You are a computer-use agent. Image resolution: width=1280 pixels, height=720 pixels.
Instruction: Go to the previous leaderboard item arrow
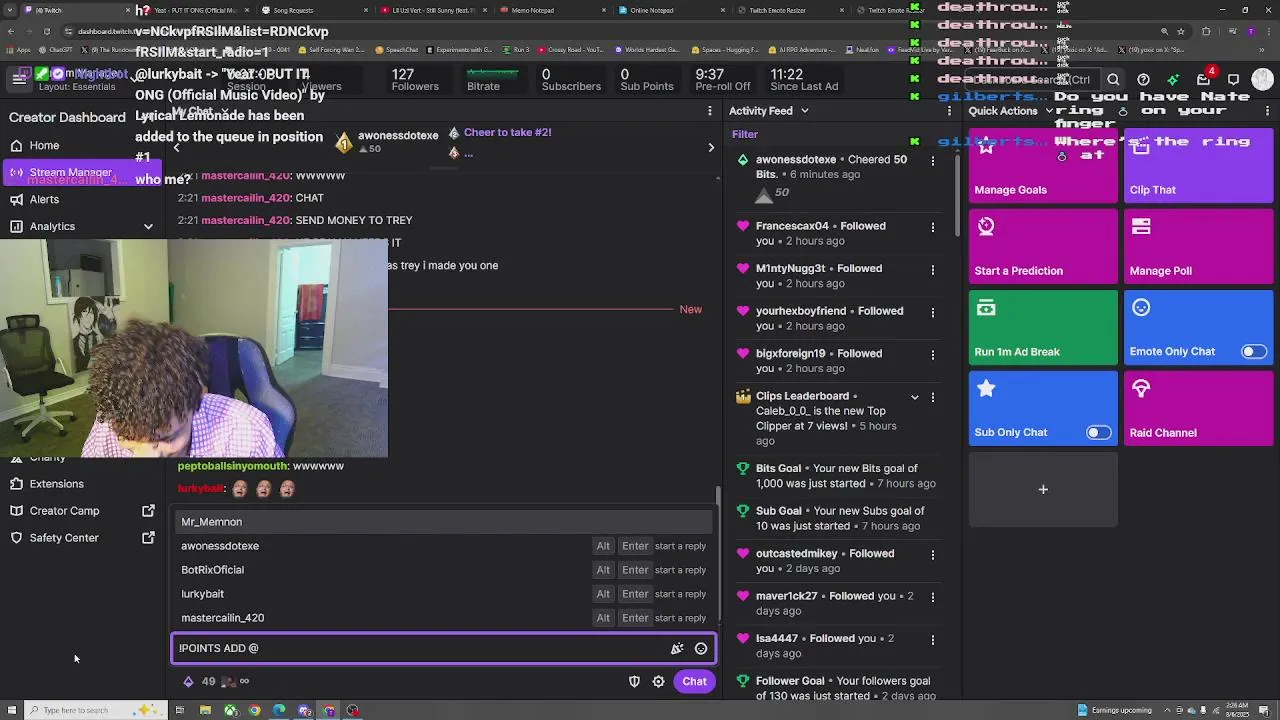coord(177,148)
